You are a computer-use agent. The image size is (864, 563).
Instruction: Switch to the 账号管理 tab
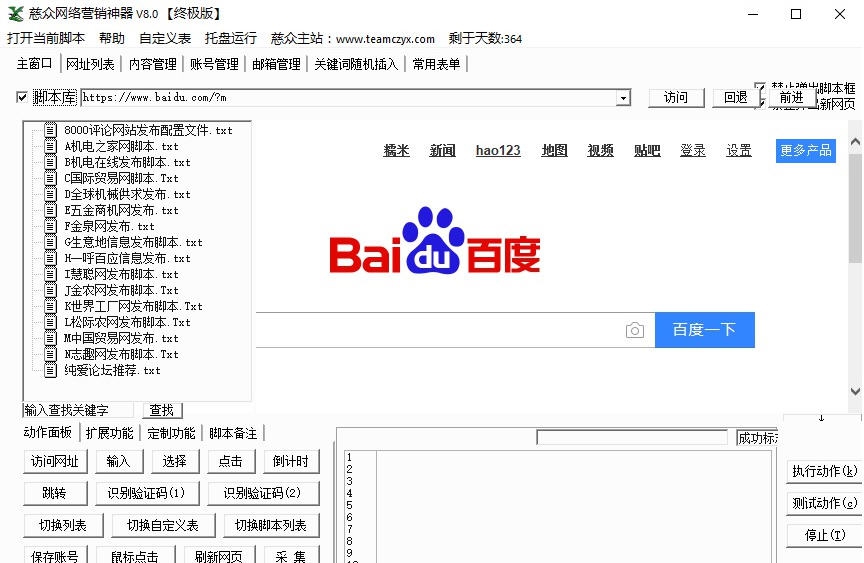point(214,64)
